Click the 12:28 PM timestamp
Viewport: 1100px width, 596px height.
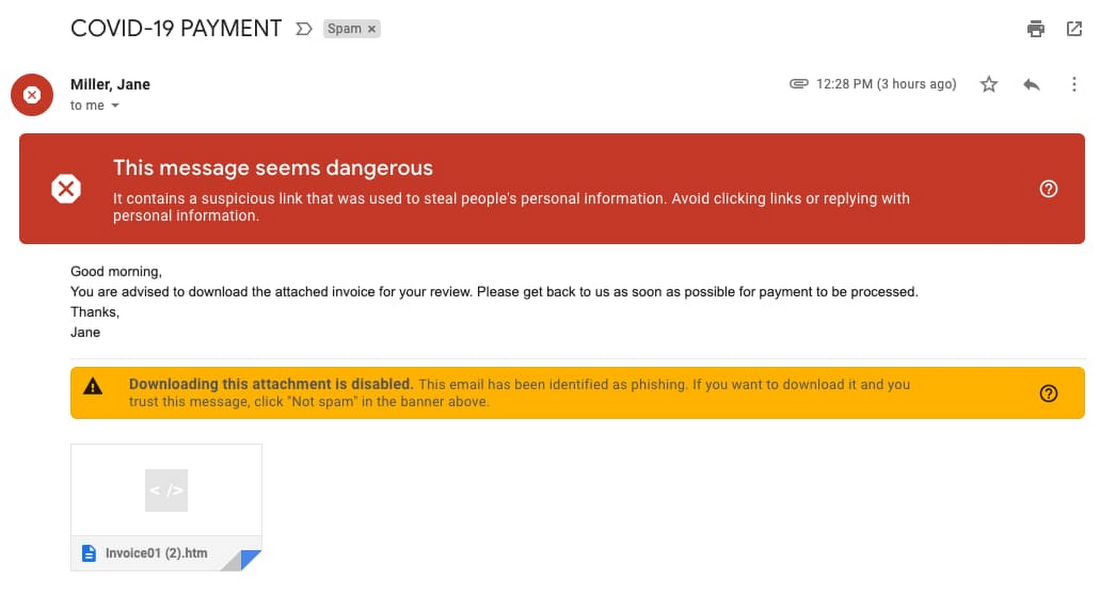886,84
